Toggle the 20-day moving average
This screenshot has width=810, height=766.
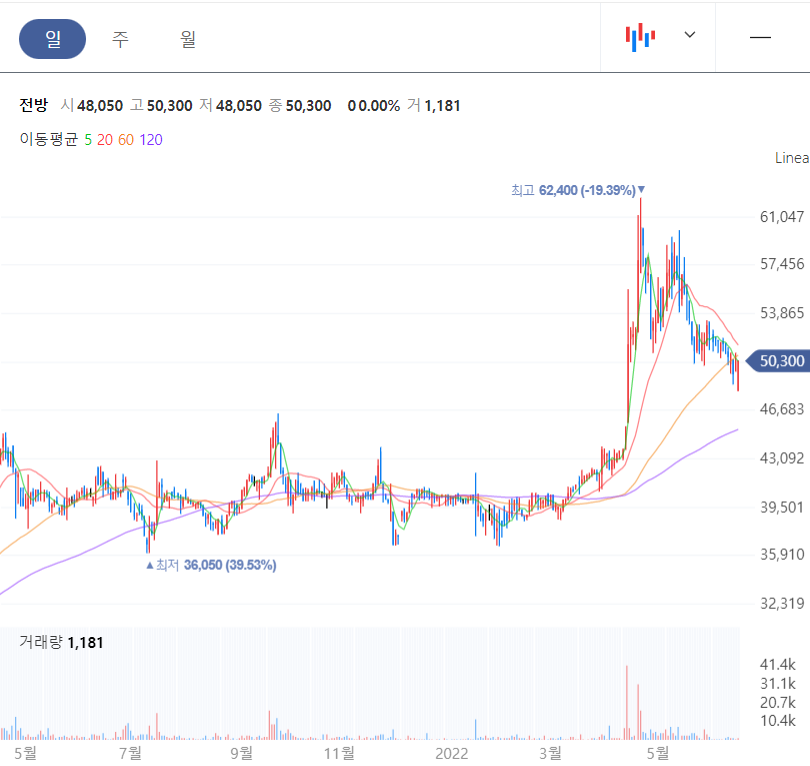[x=105, y=140]
